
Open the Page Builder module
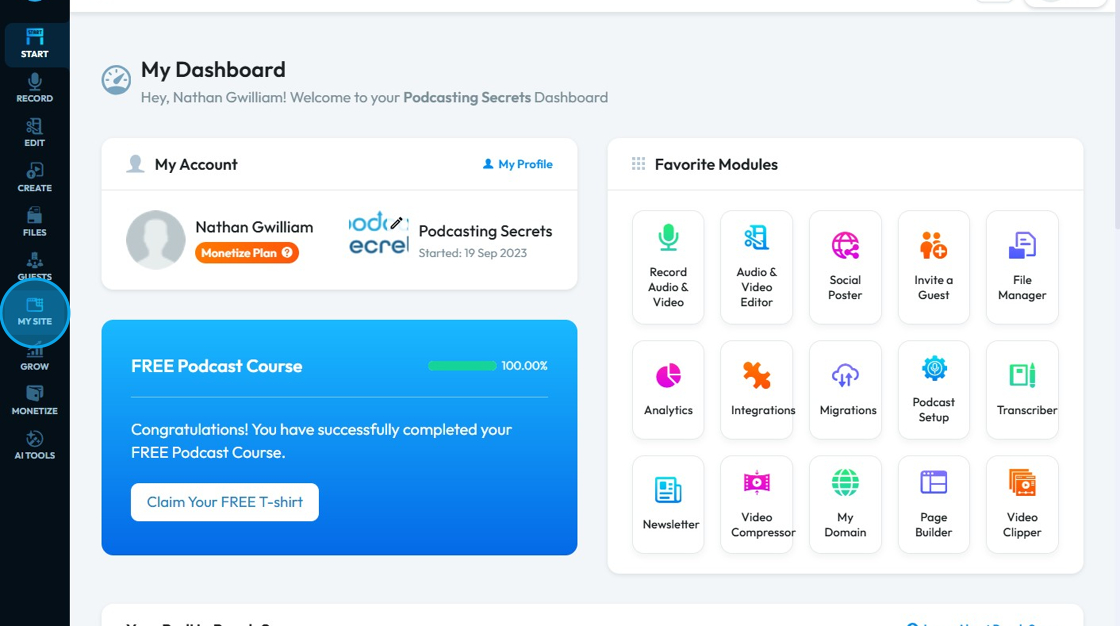[x=933, y=504]
